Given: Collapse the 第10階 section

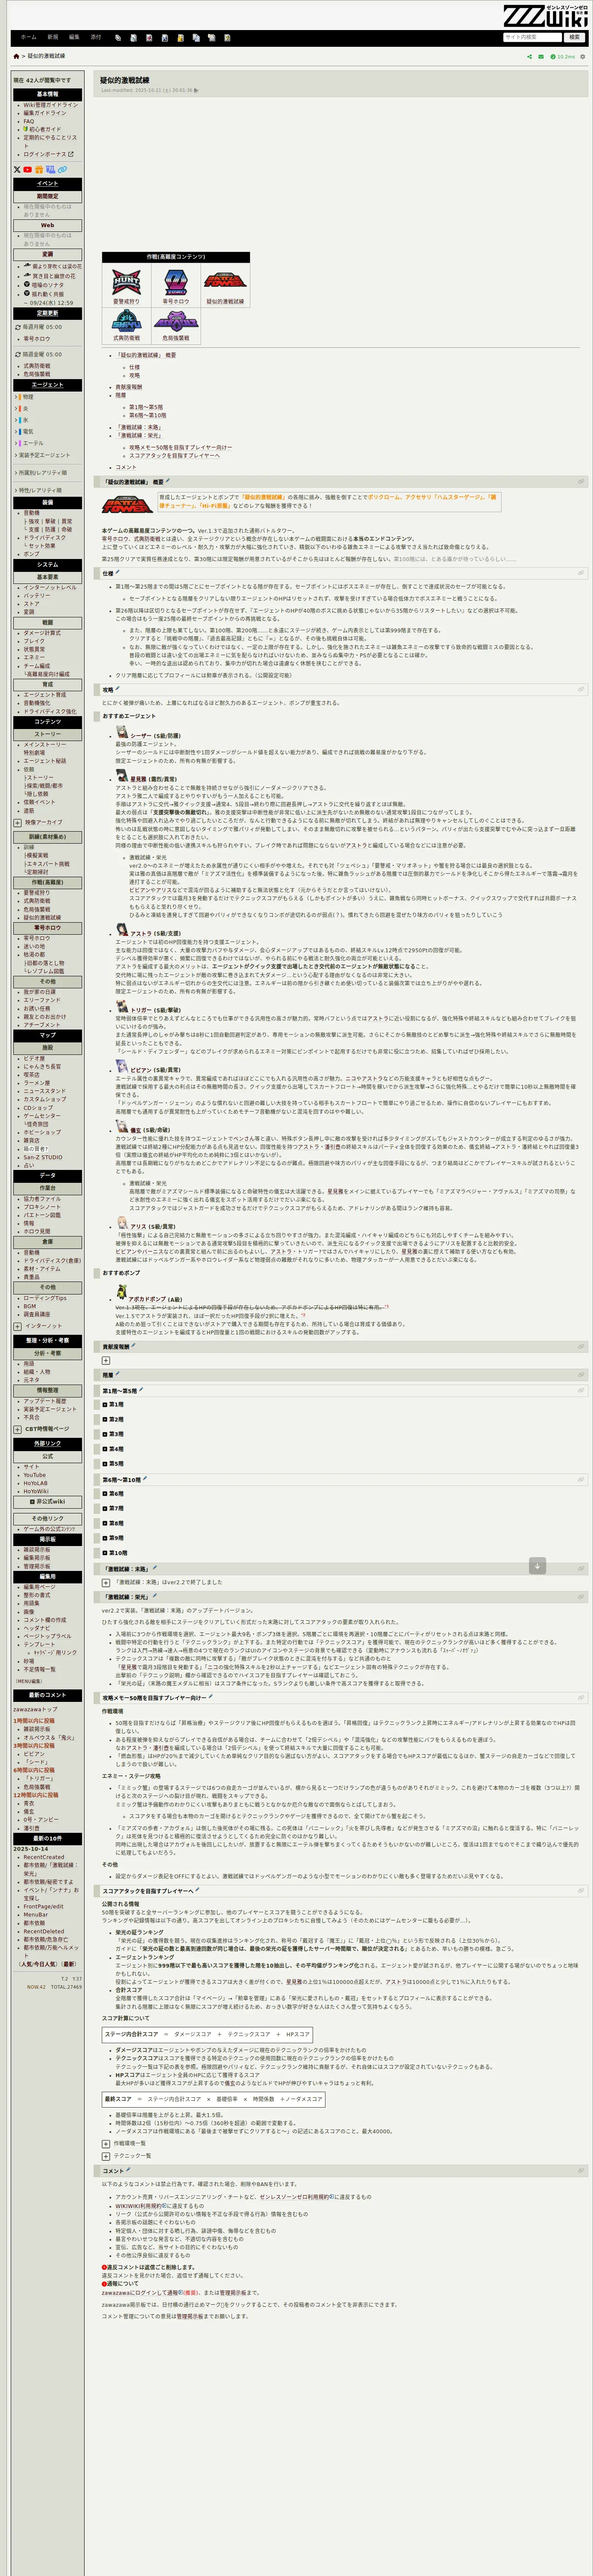Looking at the screenshot, I should point(105,1553).
